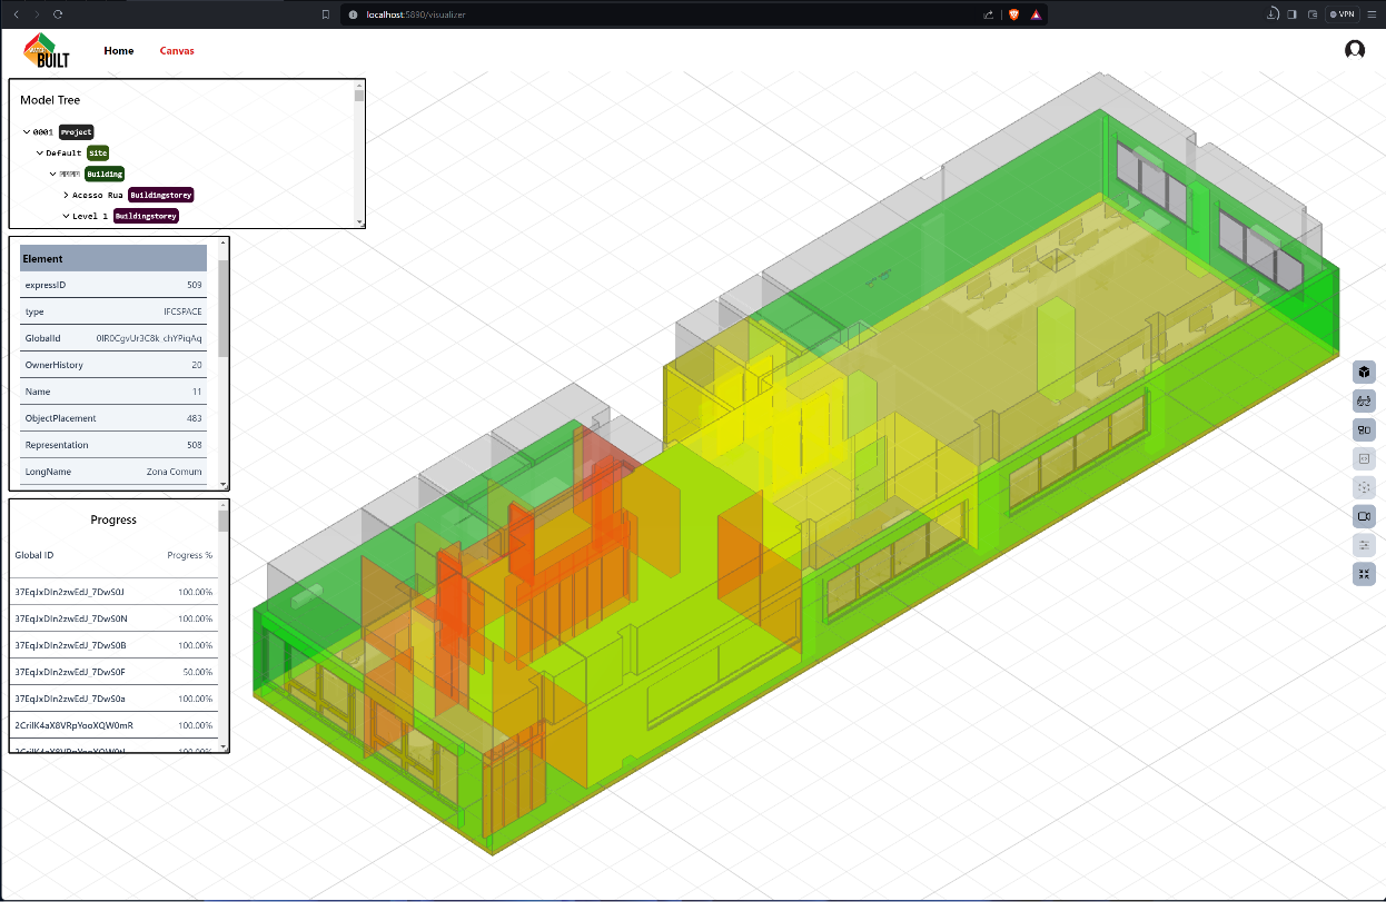
Task: Select the Building tag badge
Action: click(105, 174)
